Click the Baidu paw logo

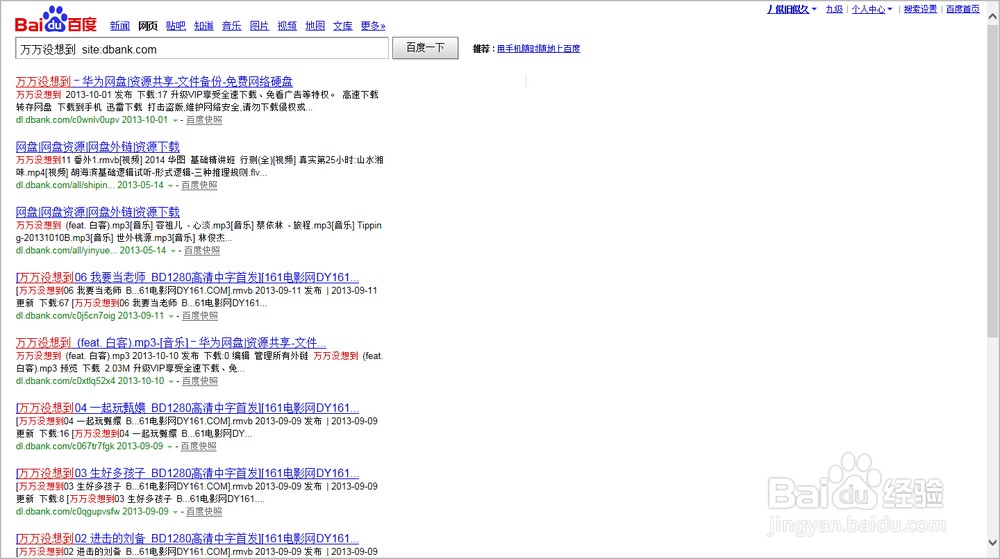(x=55, y=19)
